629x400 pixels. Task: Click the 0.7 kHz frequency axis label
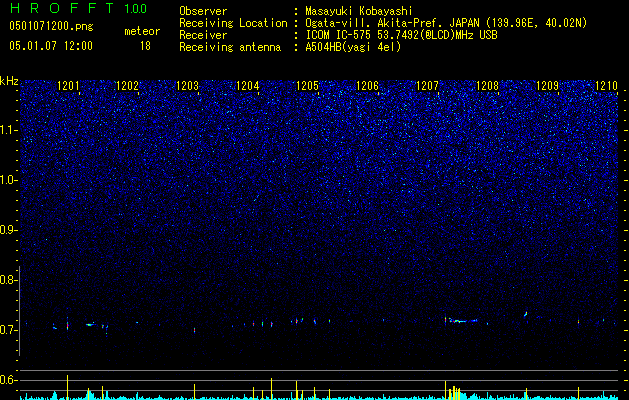click(9, 330)
